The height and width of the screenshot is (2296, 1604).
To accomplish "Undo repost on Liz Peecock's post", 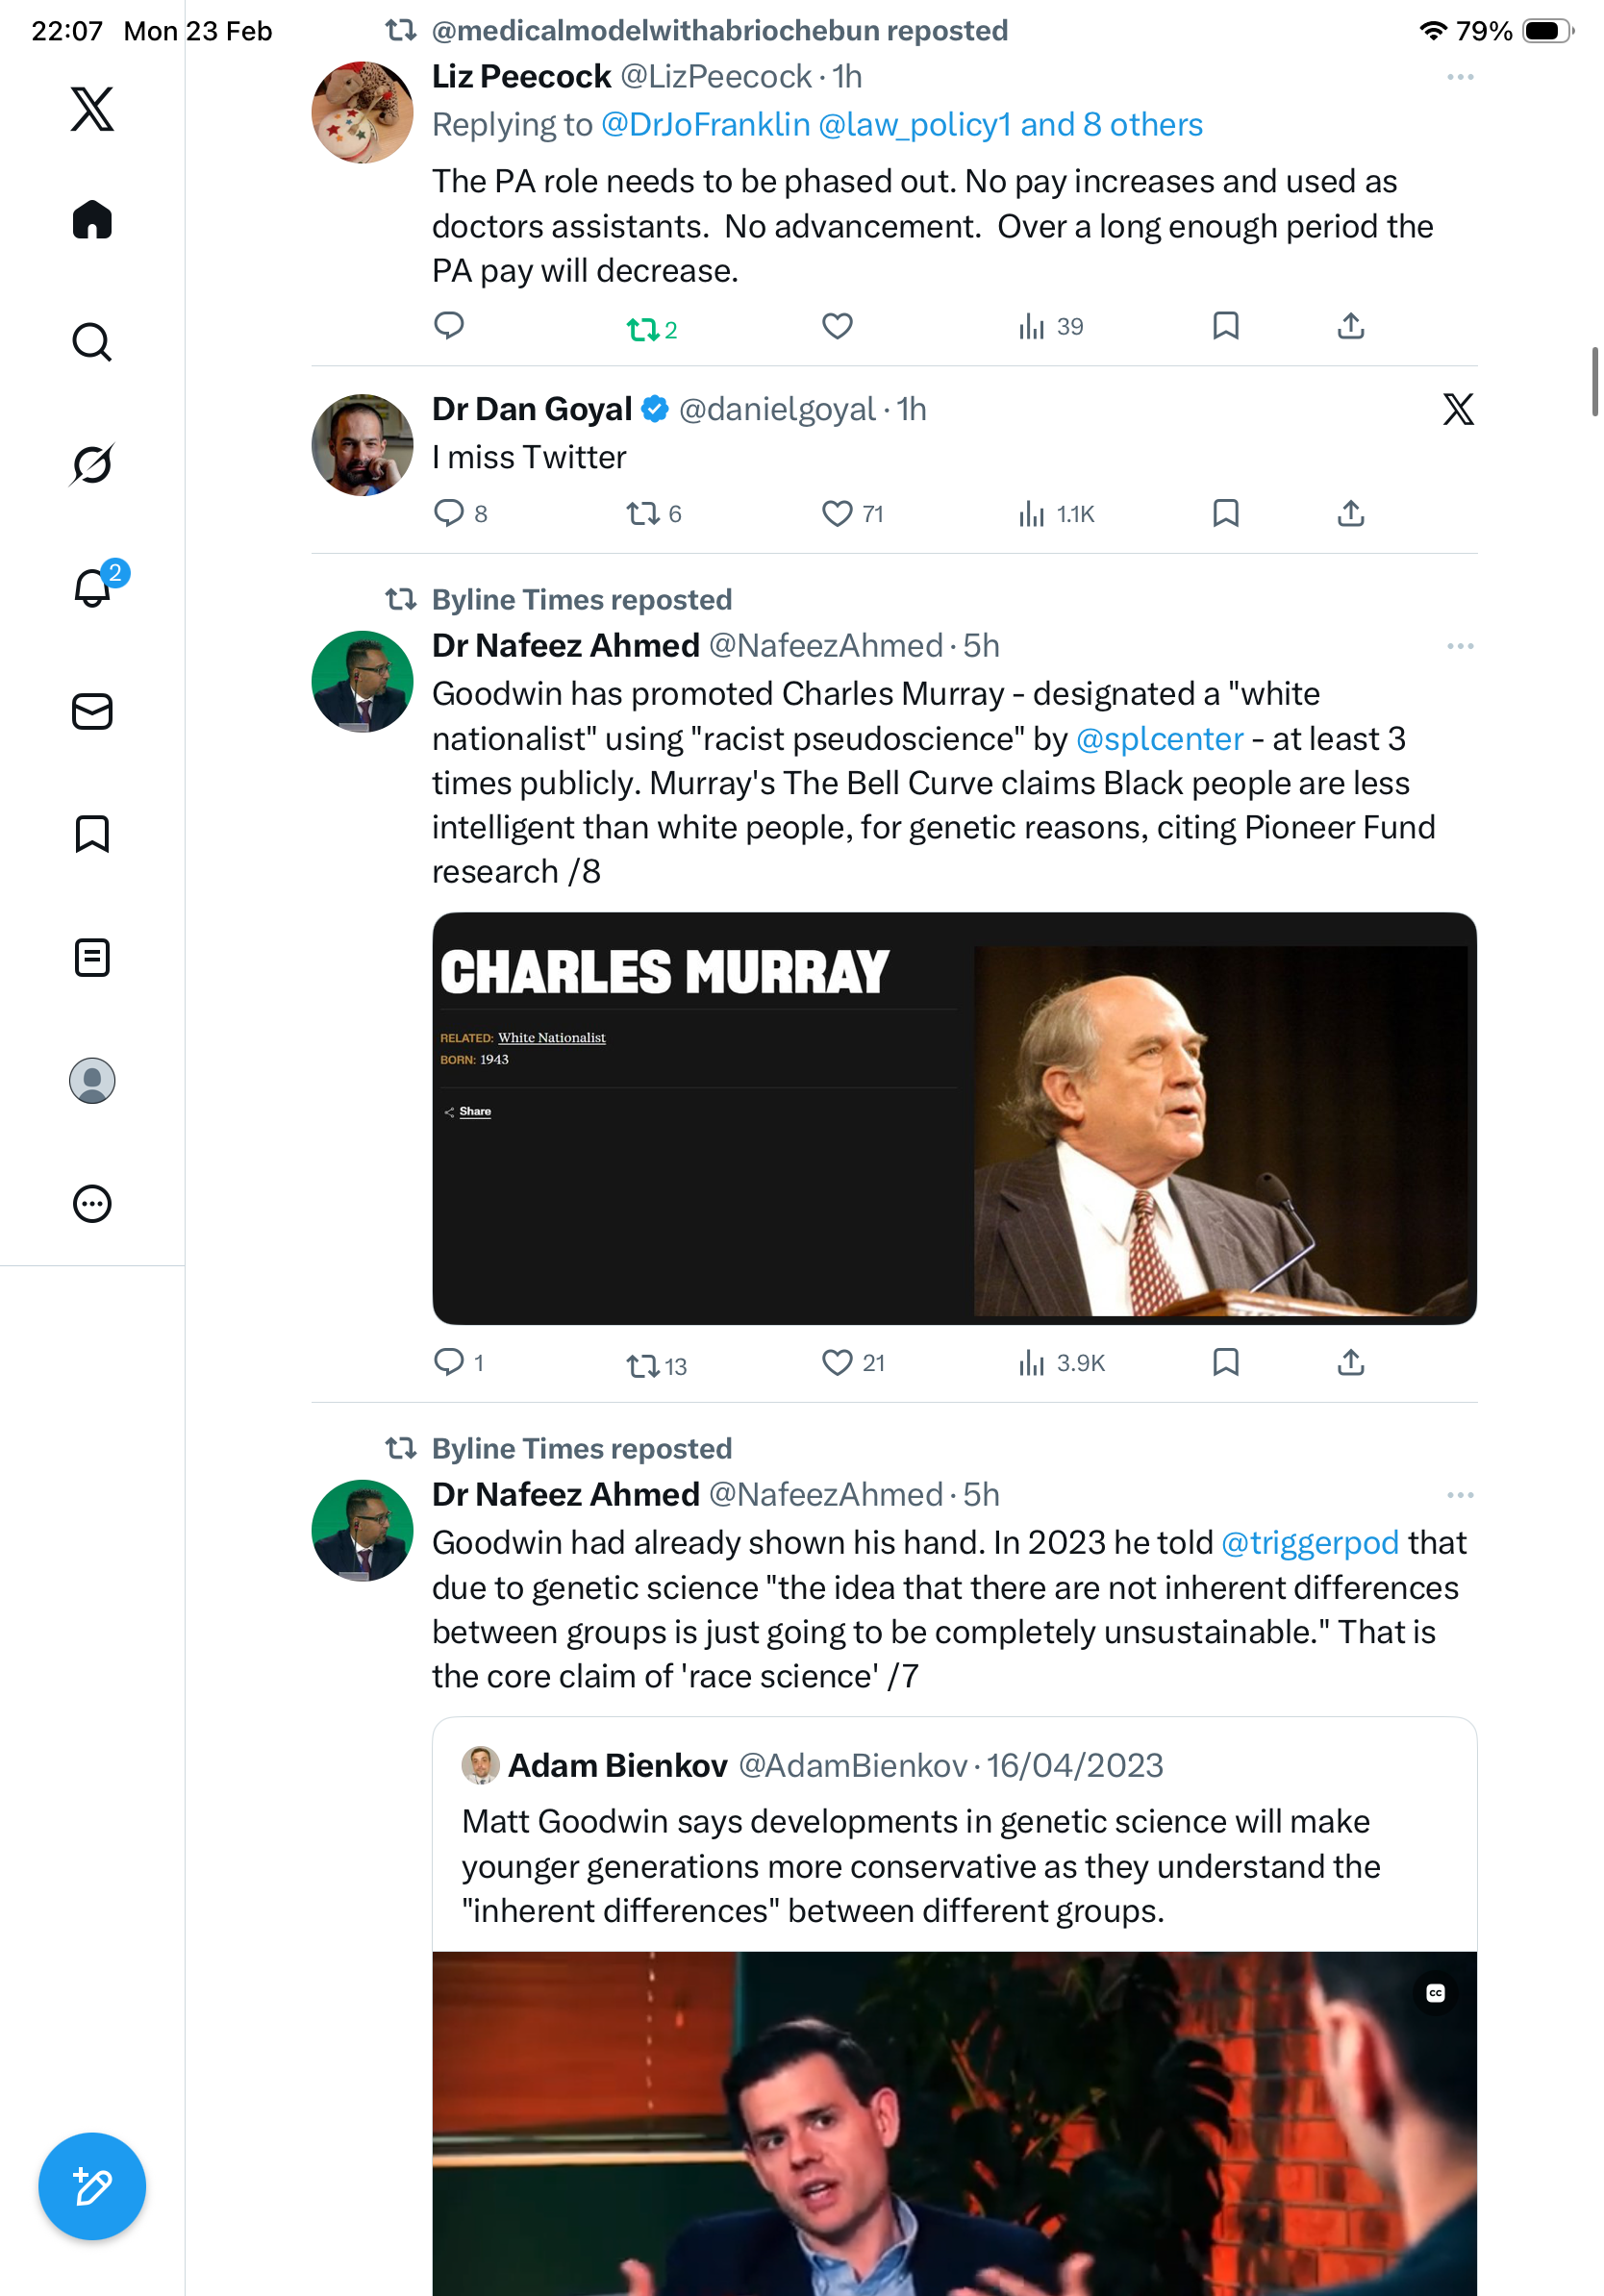I will pos(642,328).
